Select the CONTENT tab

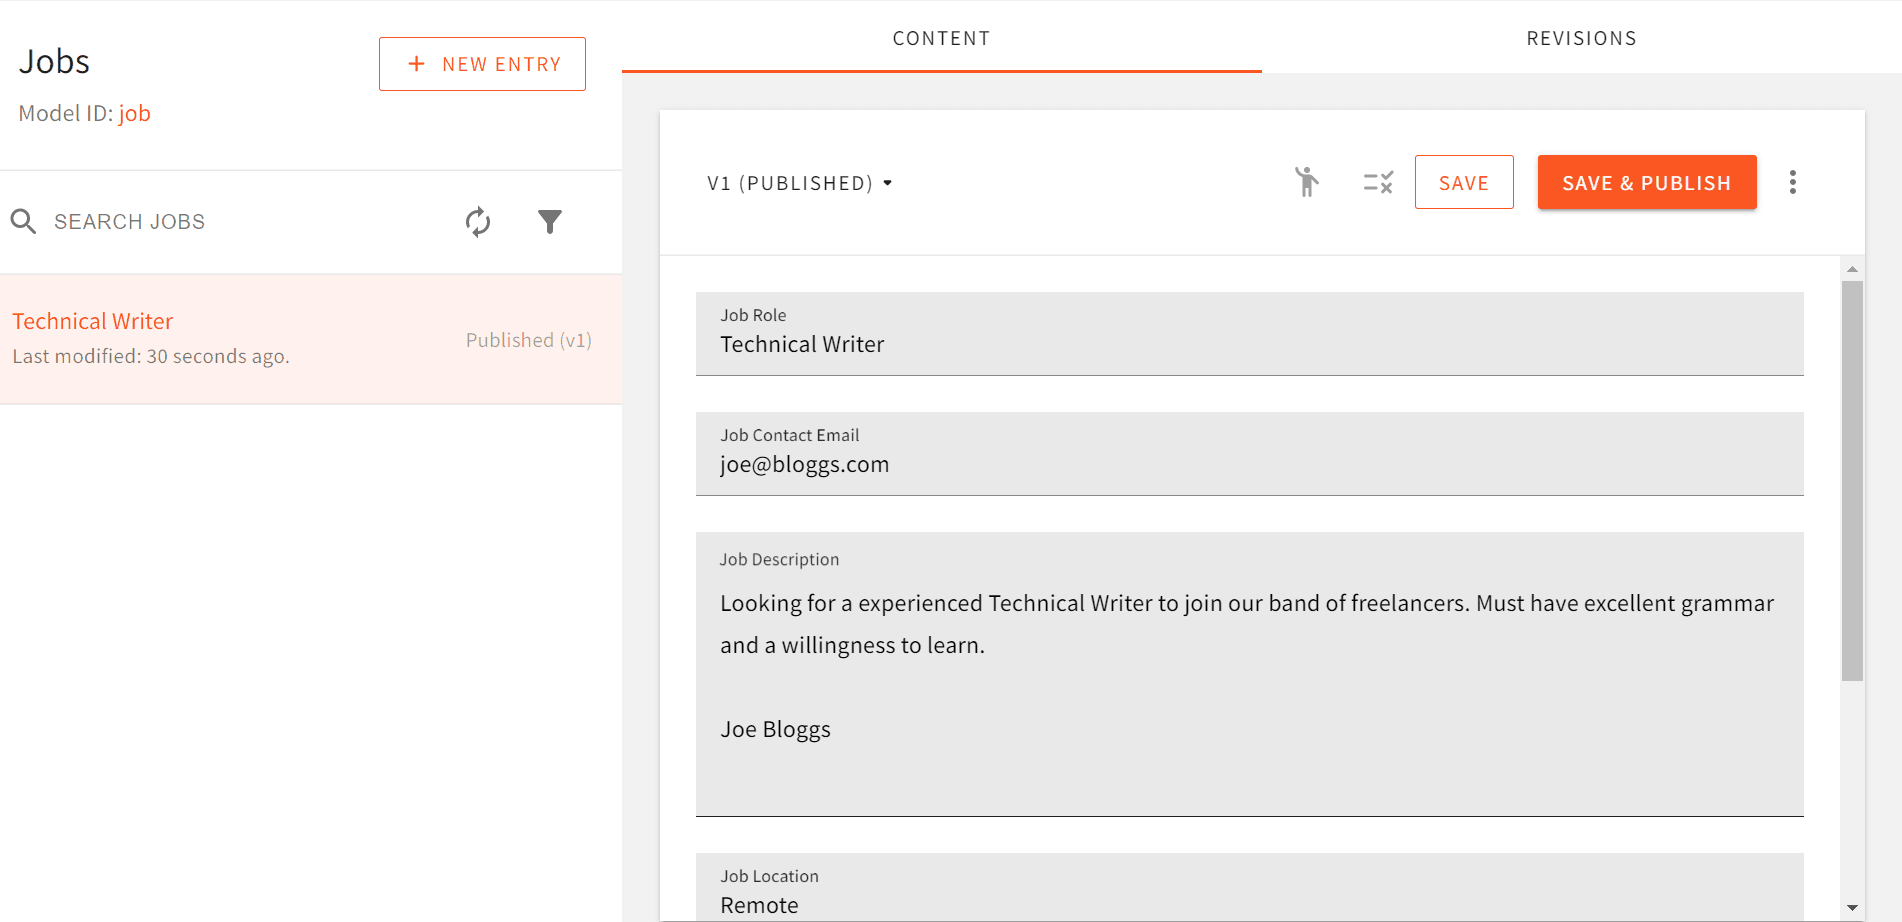click(941, 38)
